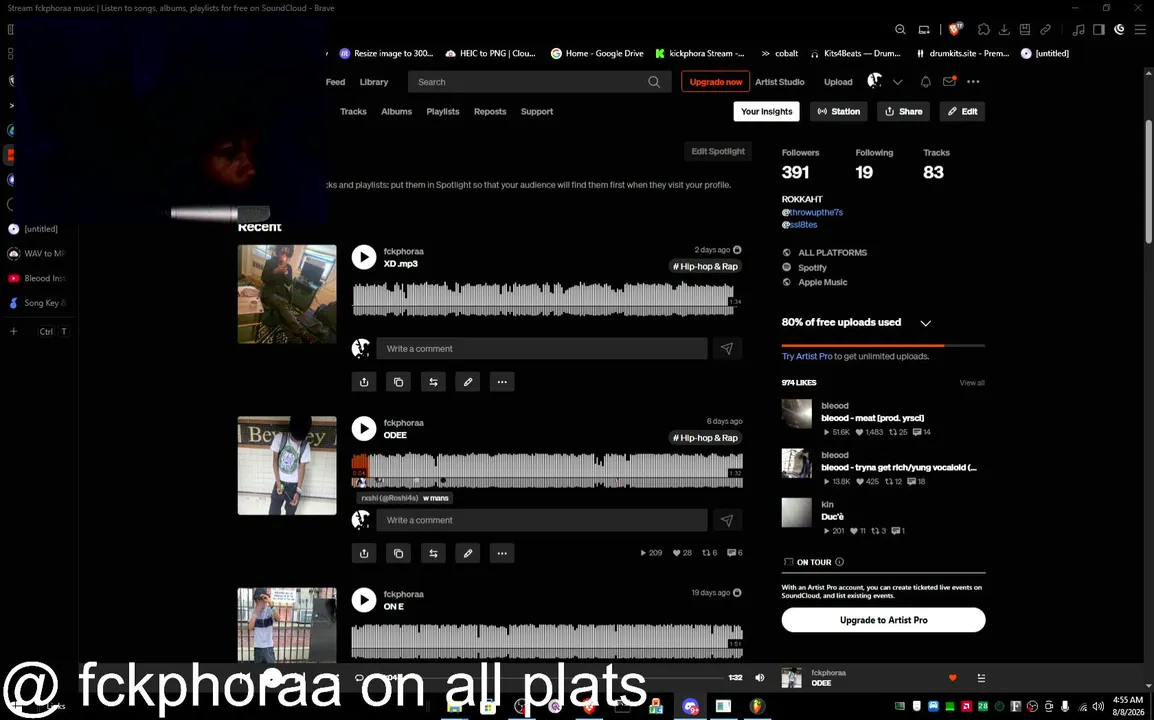The height and width of the screenshot is (720, 1154).
Task: Open Albums tab on profile
Action: tap(397, 112)
